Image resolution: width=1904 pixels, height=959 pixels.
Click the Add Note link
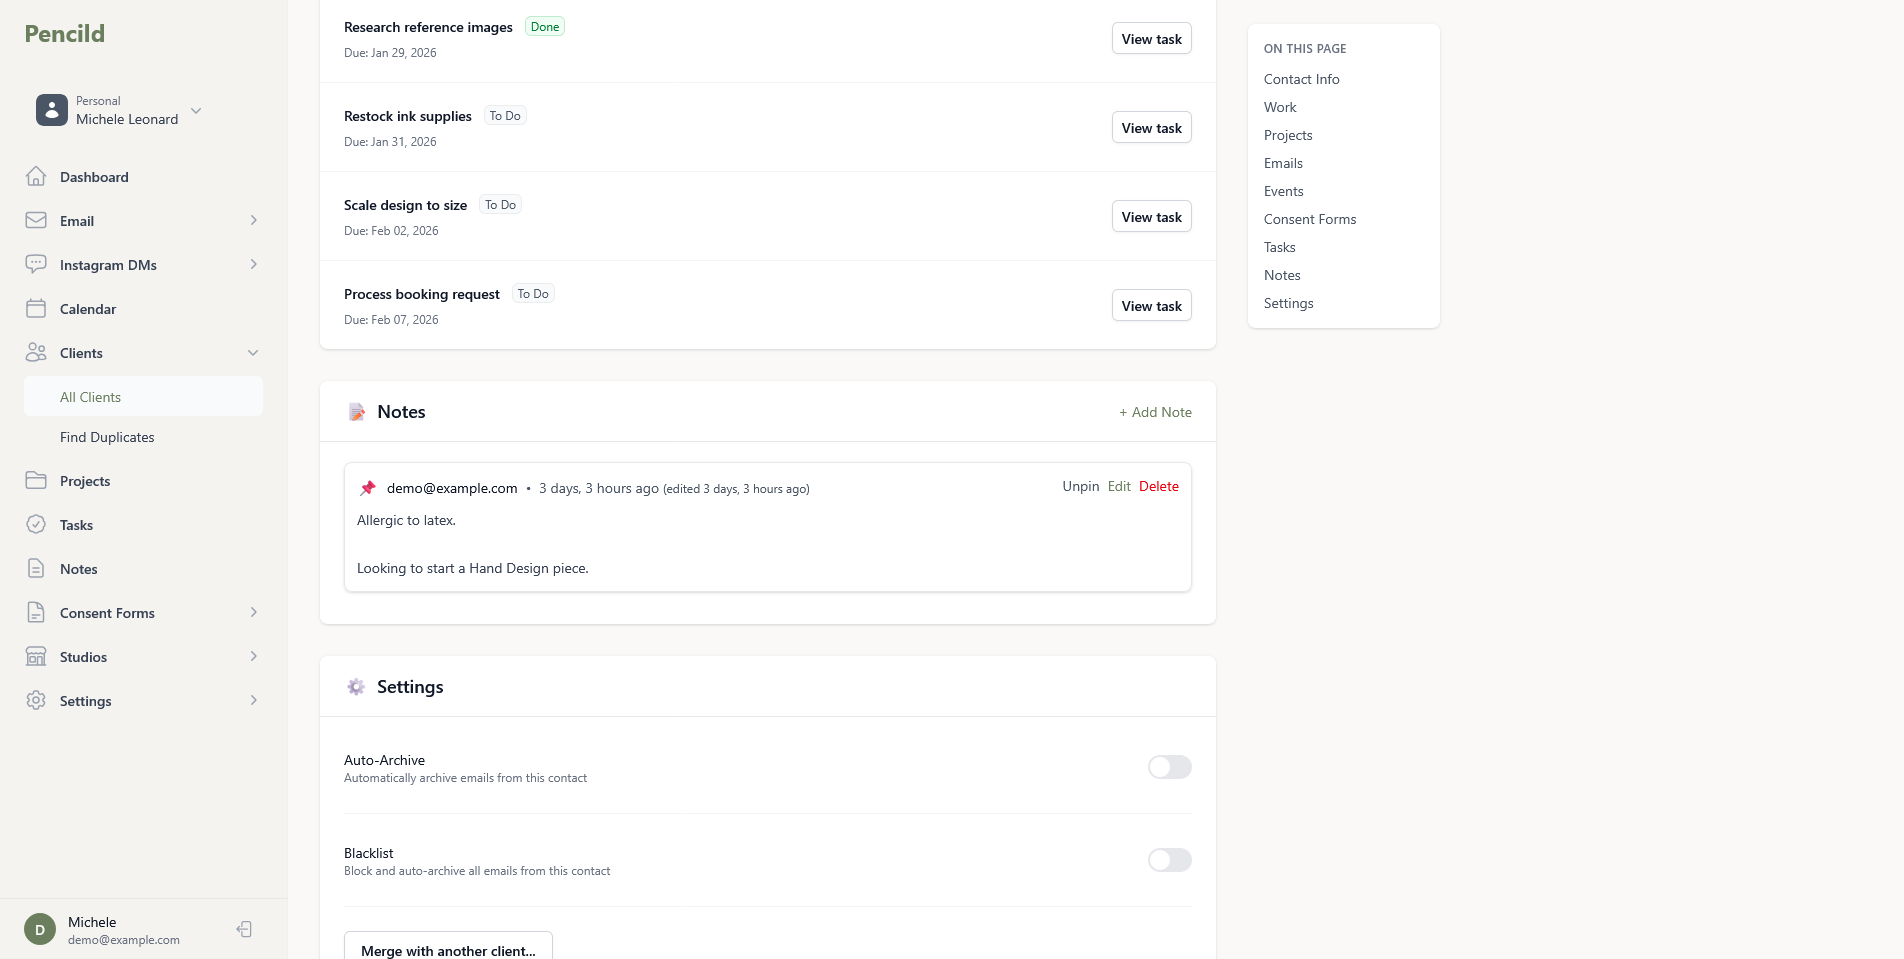pyautogui.click(x=1155, y=412)
